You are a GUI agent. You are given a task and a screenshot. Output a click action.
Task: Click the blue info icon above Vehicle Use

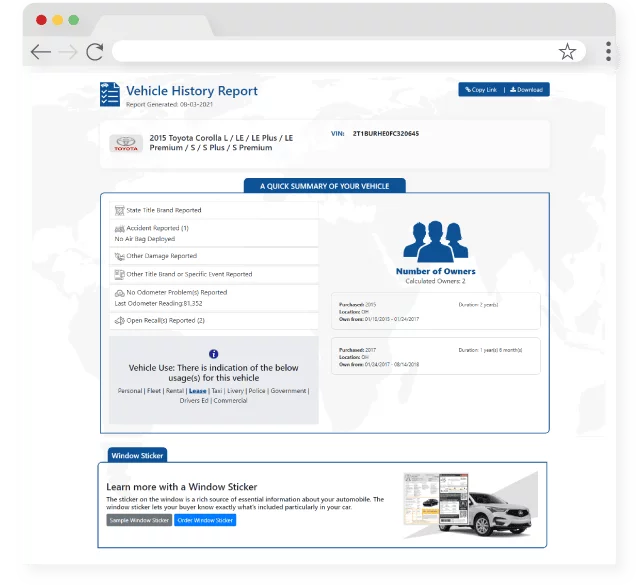(214, 354)
